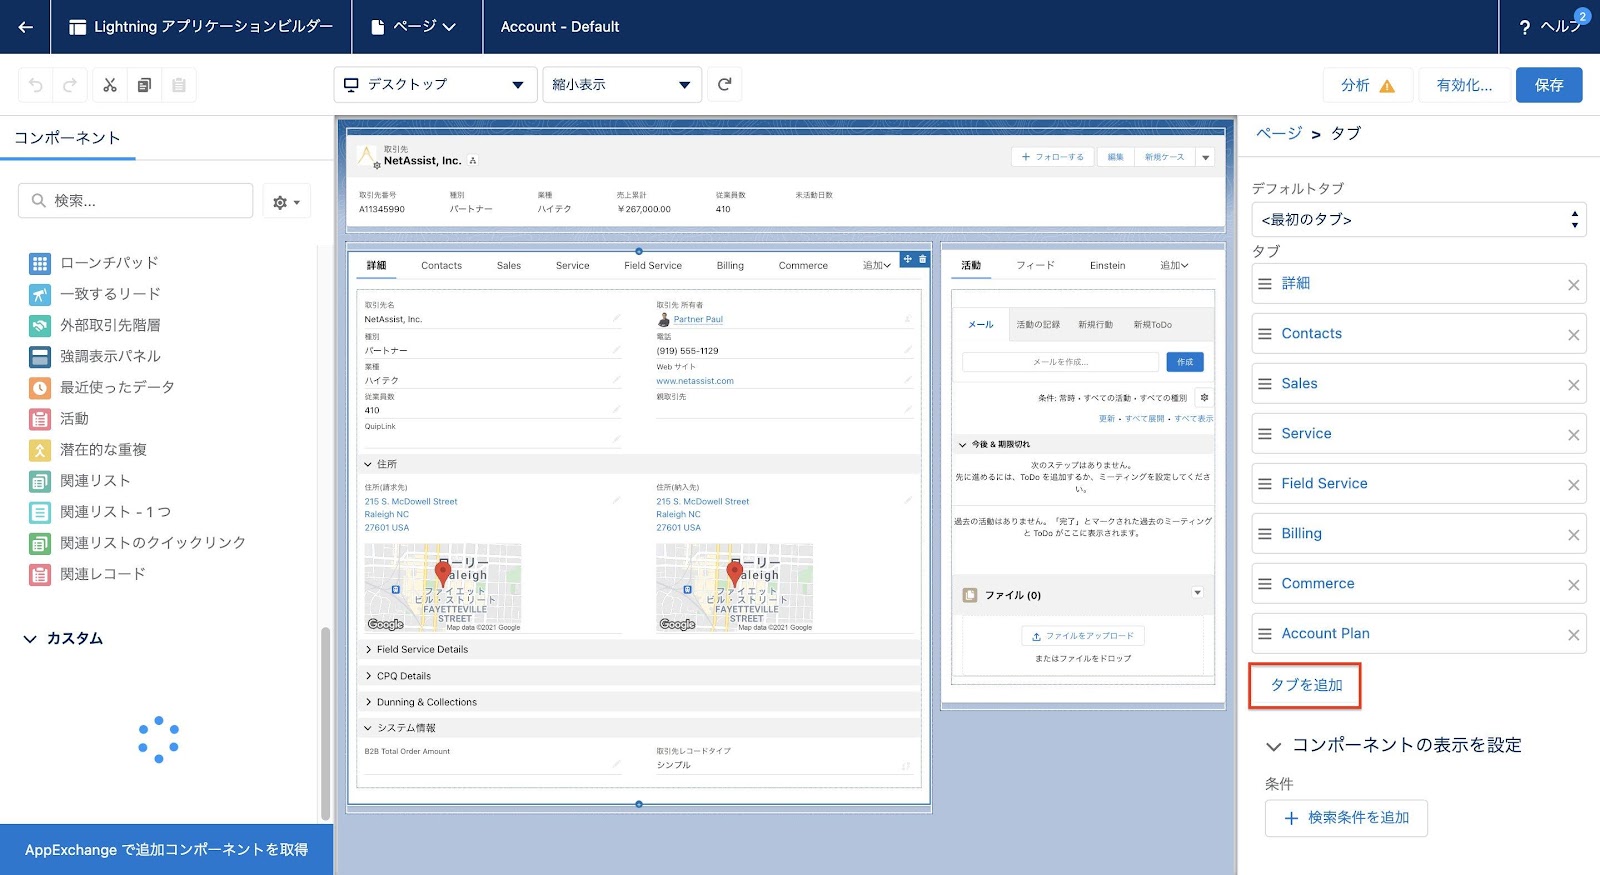This screenshot has width=1600, height=875.
Task: Expand the CPQ Details section
Action: (x=638, y=676)
